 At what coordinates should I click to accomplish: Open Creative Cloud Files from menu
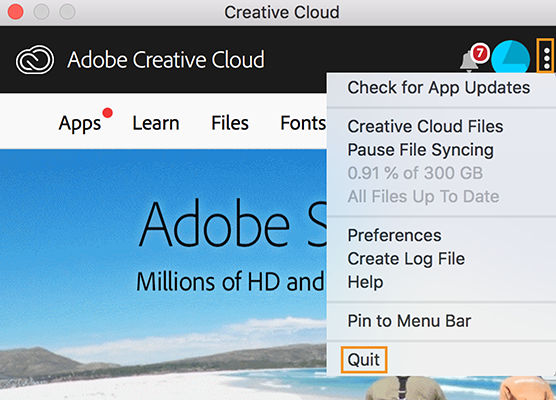[425, 126]
